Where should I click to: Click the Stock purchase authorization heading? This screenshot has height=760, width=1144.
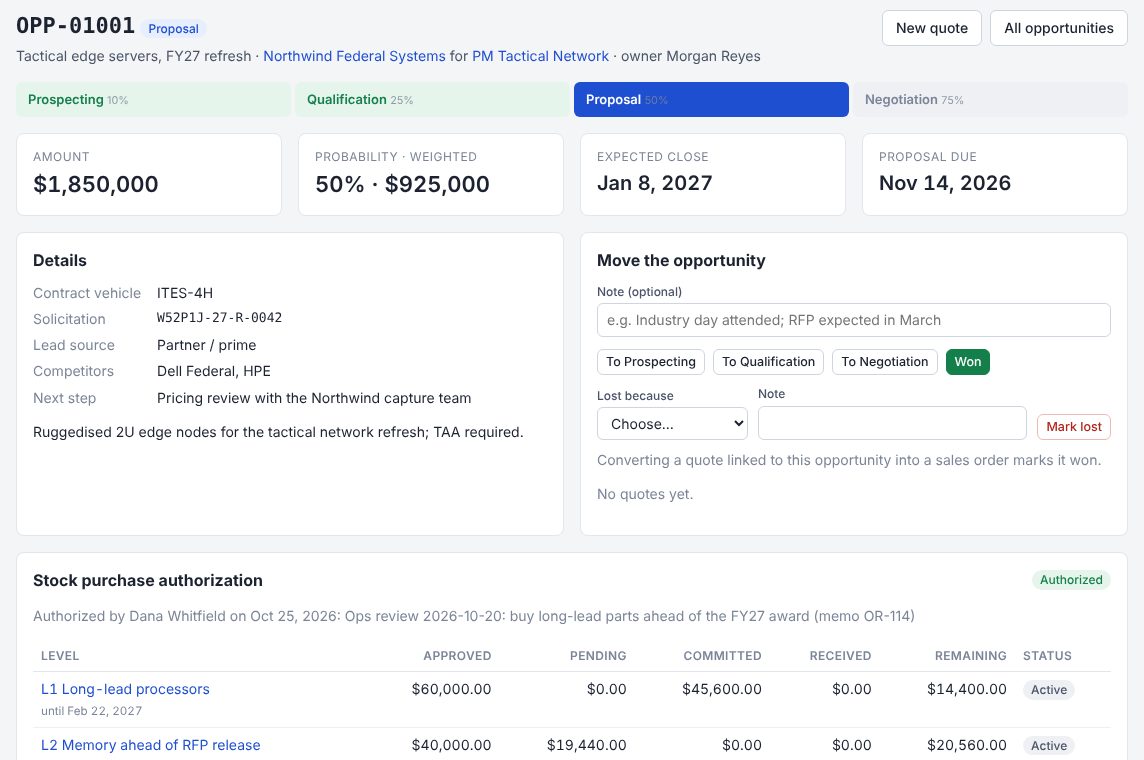pos(147,581)
